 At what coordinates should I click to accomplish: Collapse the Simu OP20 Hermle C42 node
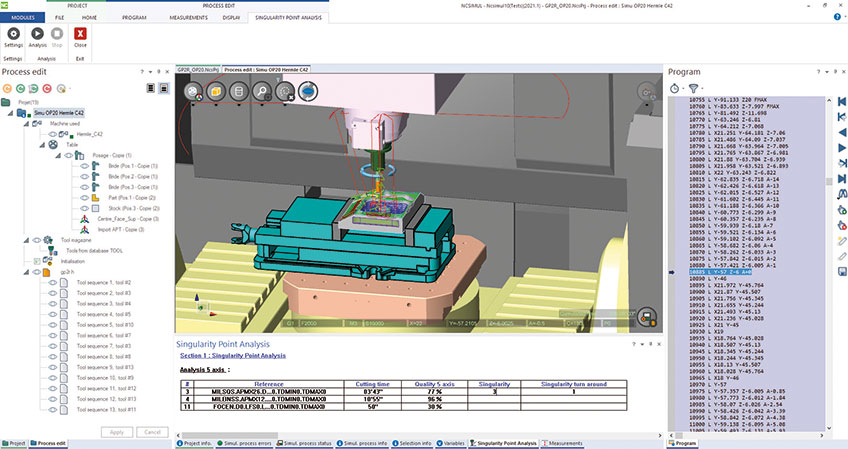[x=11, y=114]
